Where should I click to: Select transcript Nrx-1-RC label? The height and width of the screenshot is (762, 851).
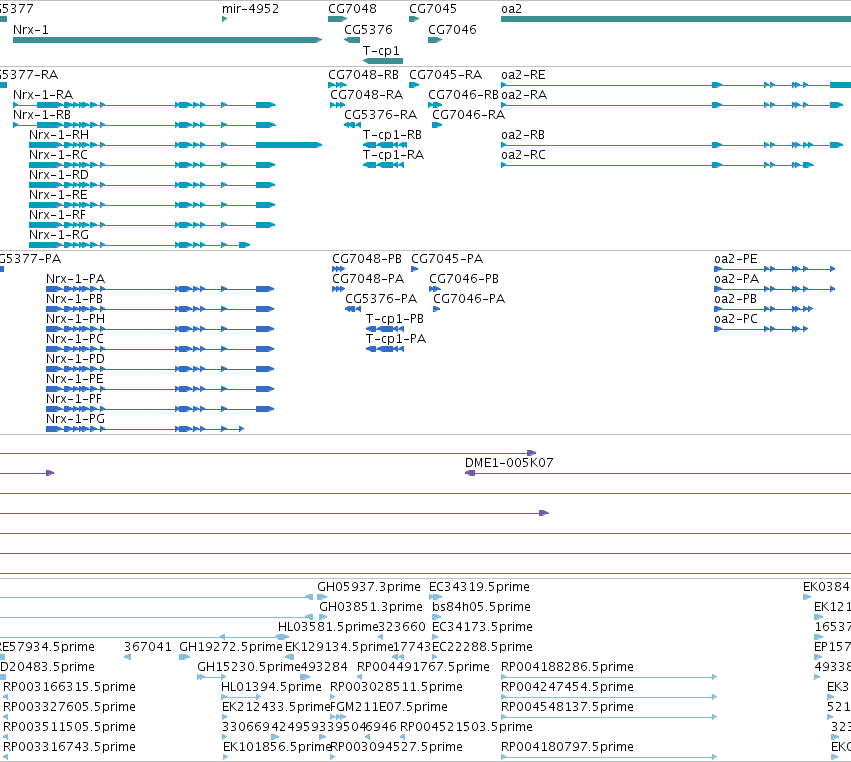point(59,155)
